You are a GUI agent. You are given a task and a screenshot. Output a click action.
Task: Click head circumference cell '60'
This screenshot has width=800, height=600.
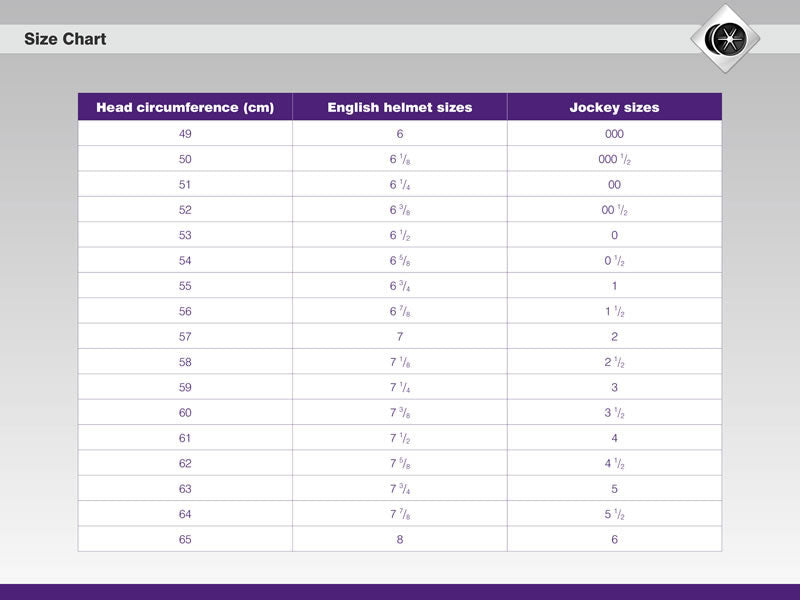(x=185, y=413)
